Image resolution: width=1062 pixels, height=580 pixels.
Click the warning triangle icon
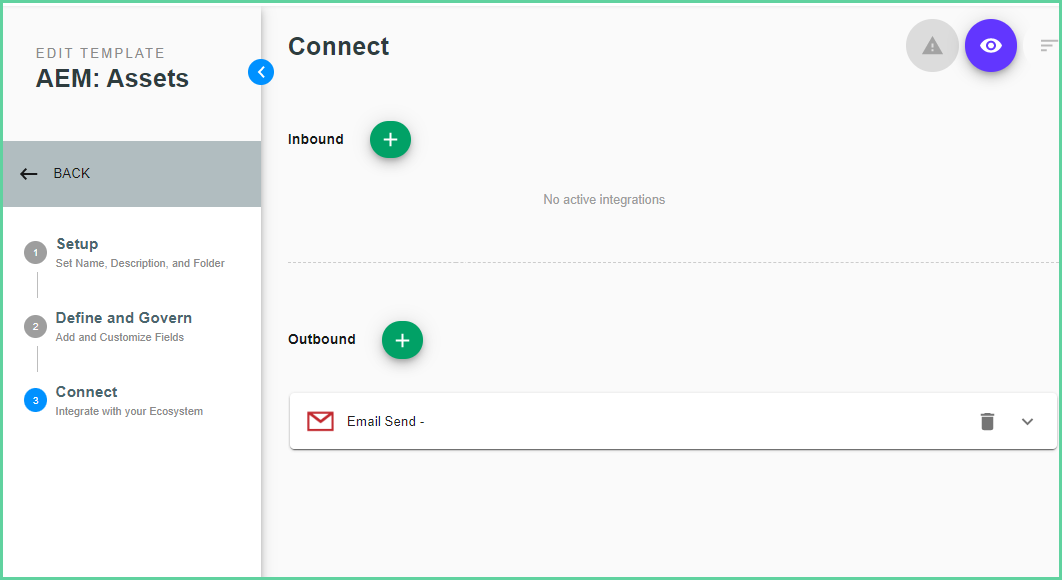click(932, 45)
